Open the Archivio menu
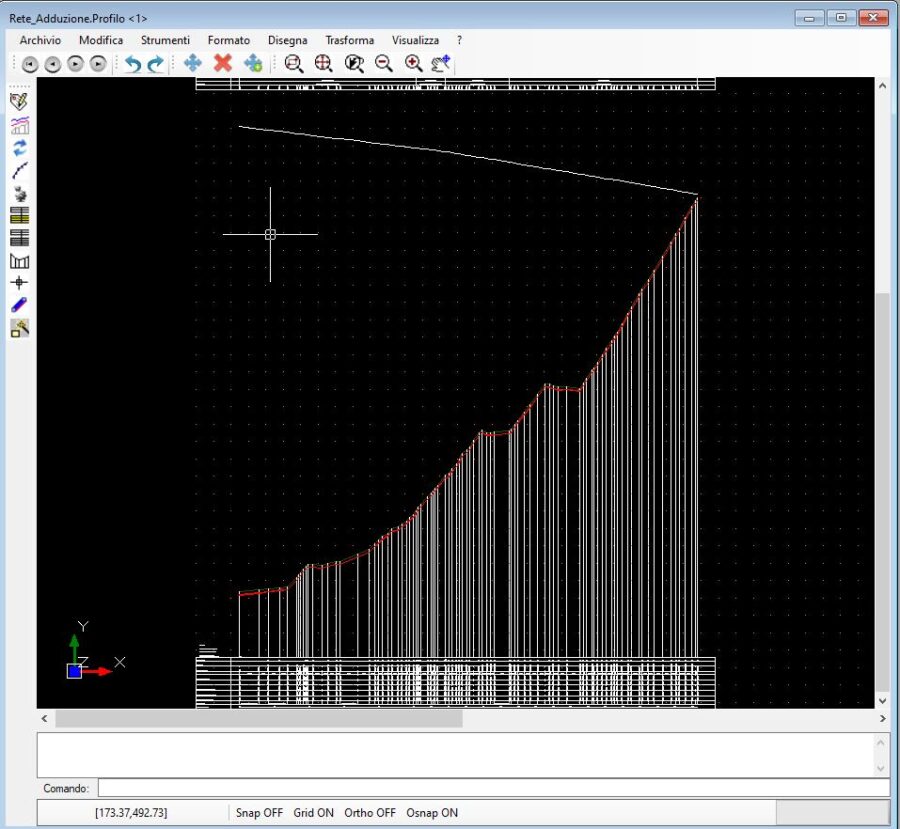Image resolution: width=900 pixels, height=829 pixels. [40, 40]
